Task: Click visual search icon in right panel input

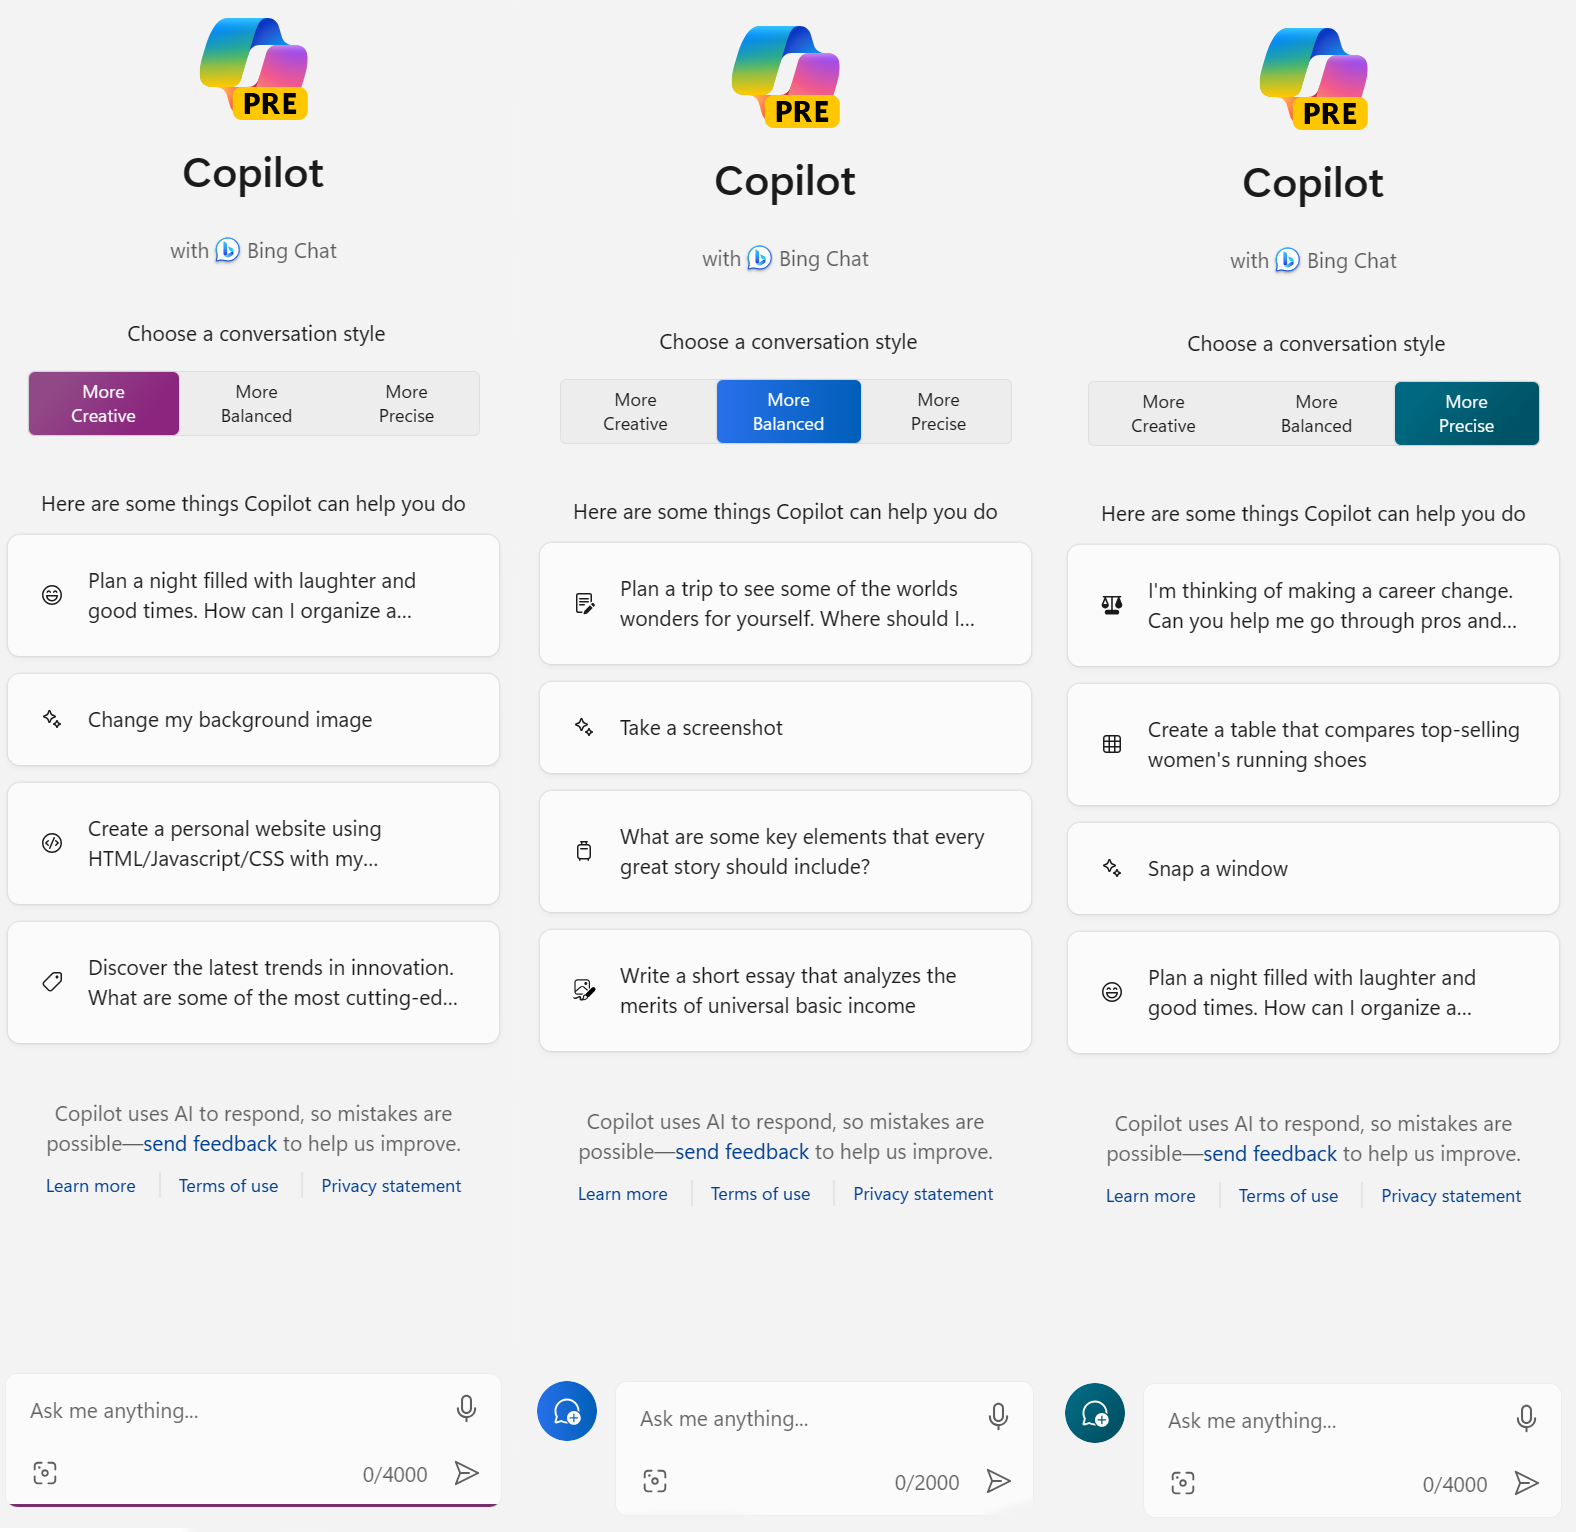Action: click(1183, 1483)
